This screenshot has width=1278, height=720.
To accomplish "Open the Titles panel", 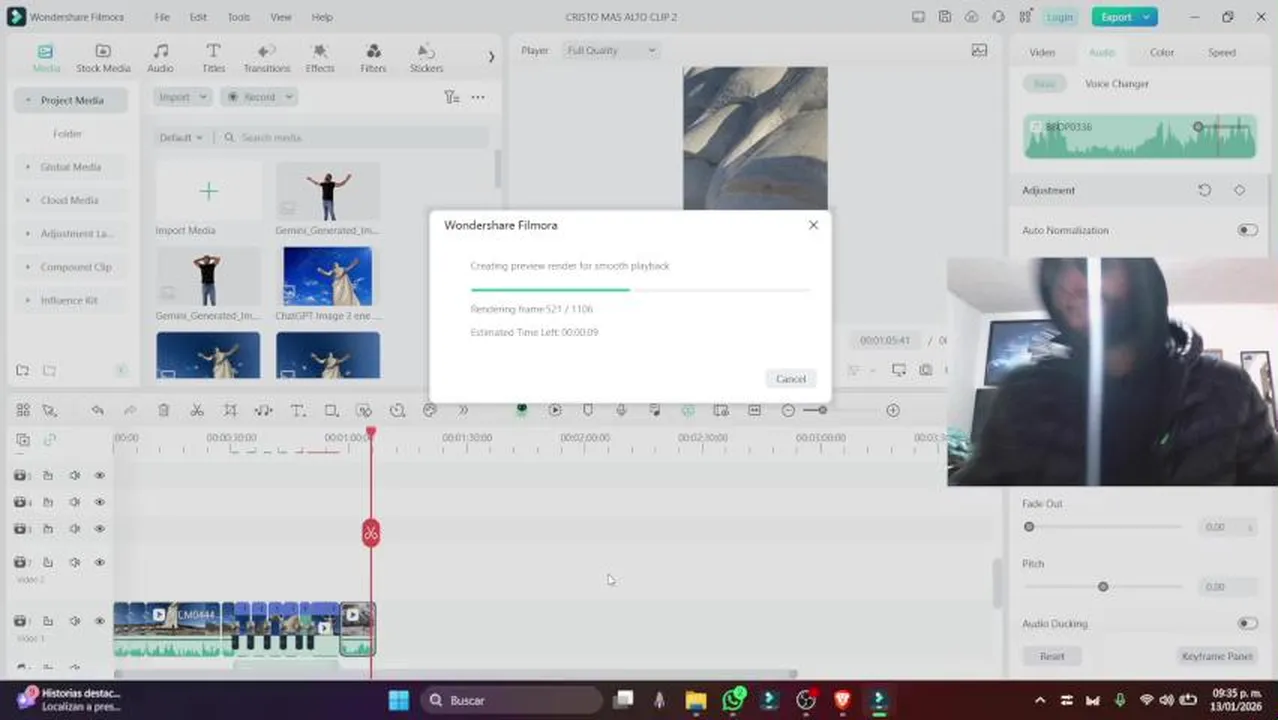I will pyautogui.click(x=213, y=58).
